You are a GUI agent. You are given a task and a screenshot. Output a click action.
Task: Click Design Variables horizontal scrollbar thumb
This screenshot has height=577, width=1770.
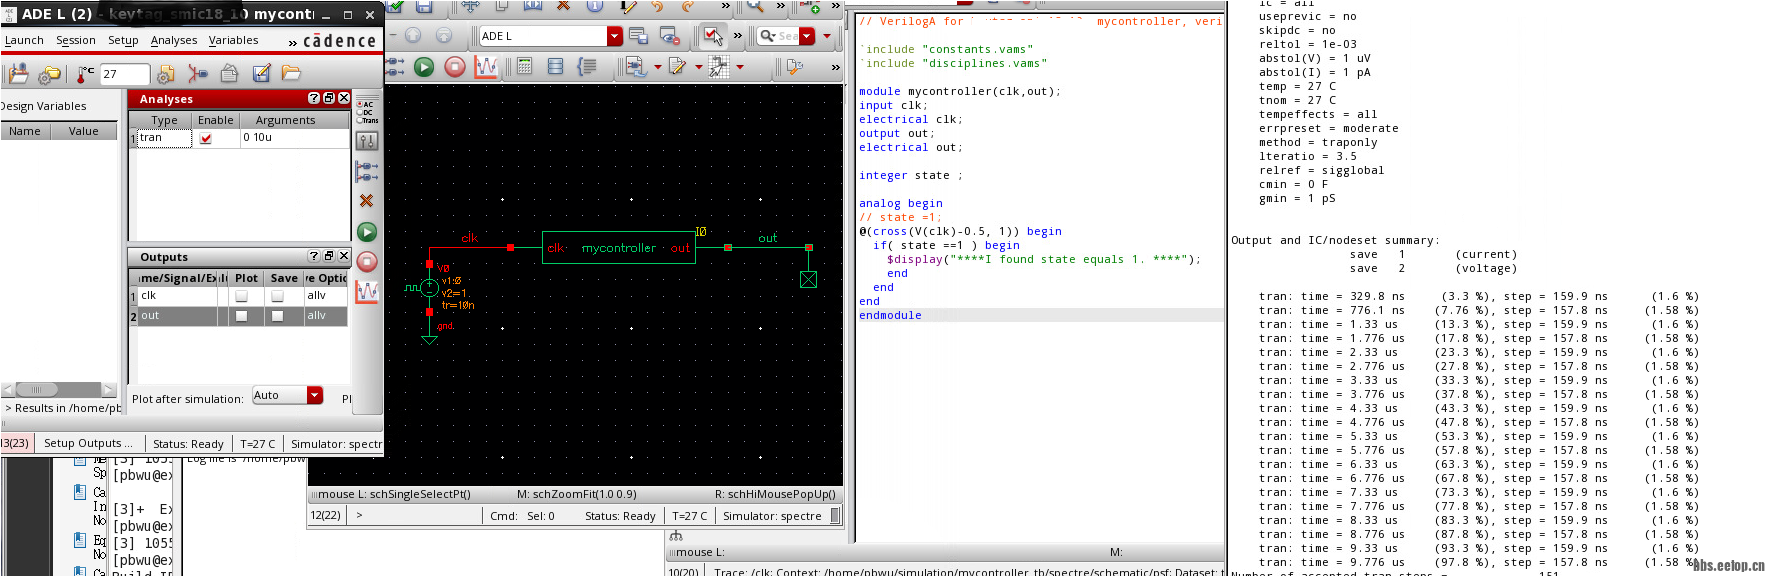[x=37, y=390]
